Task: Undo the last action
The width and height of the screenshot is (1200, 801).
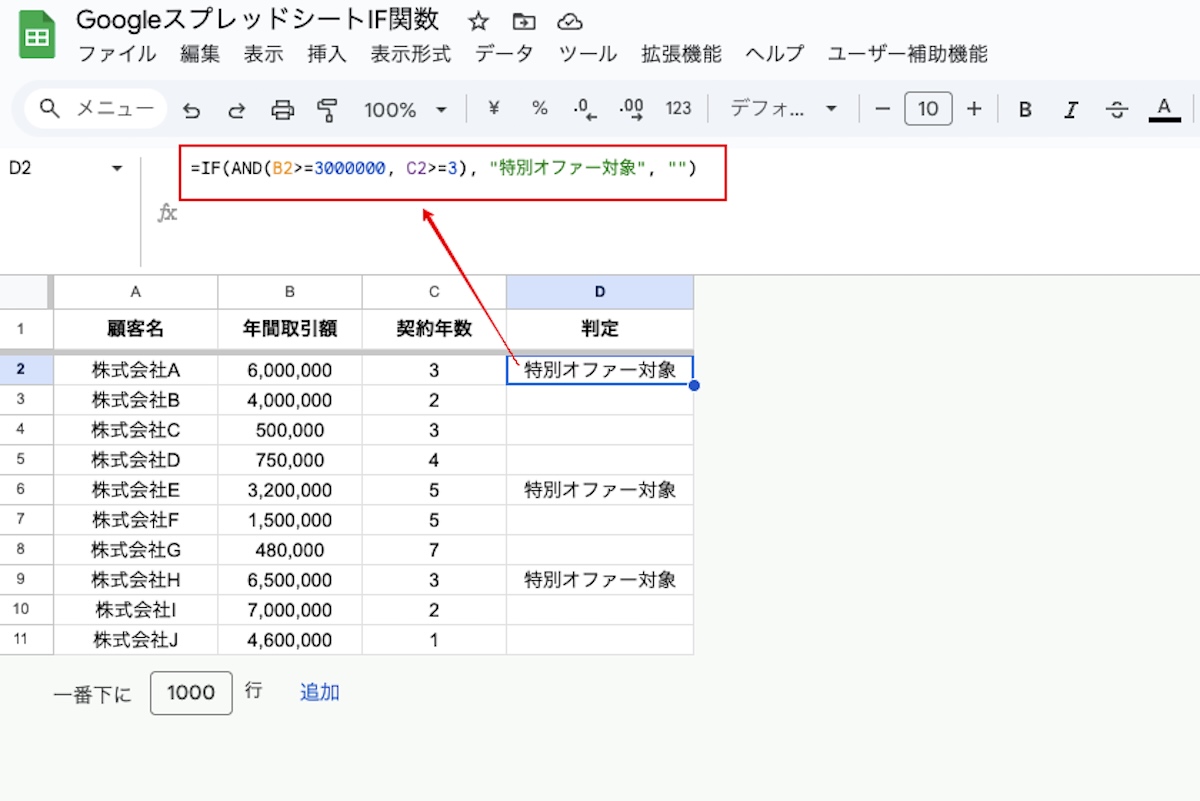Action: click(x=191, y=109)
